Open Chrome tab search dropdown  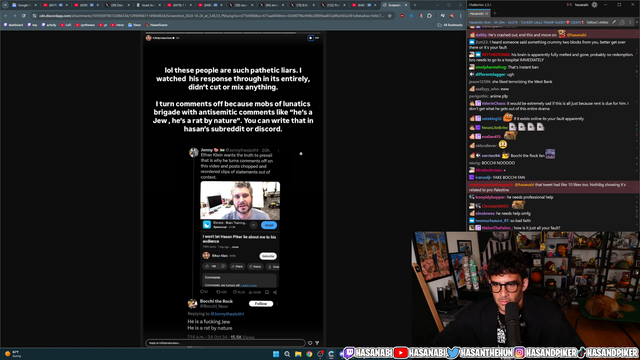pos(5,5)
